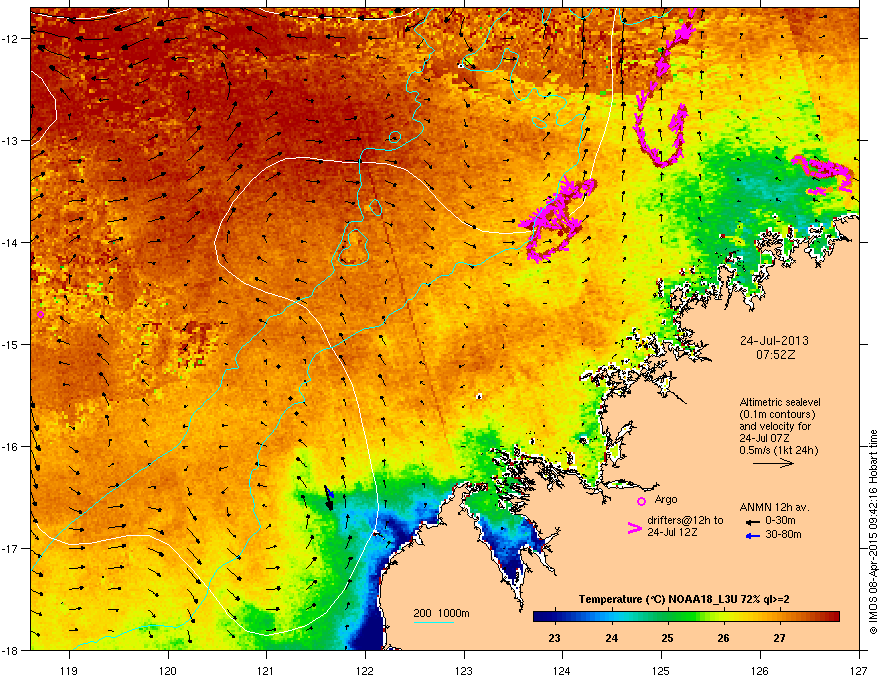The image size is (880, 680).
Task: Click the magenta Argo float marker near 119E
Action: [x=40, y=315]
